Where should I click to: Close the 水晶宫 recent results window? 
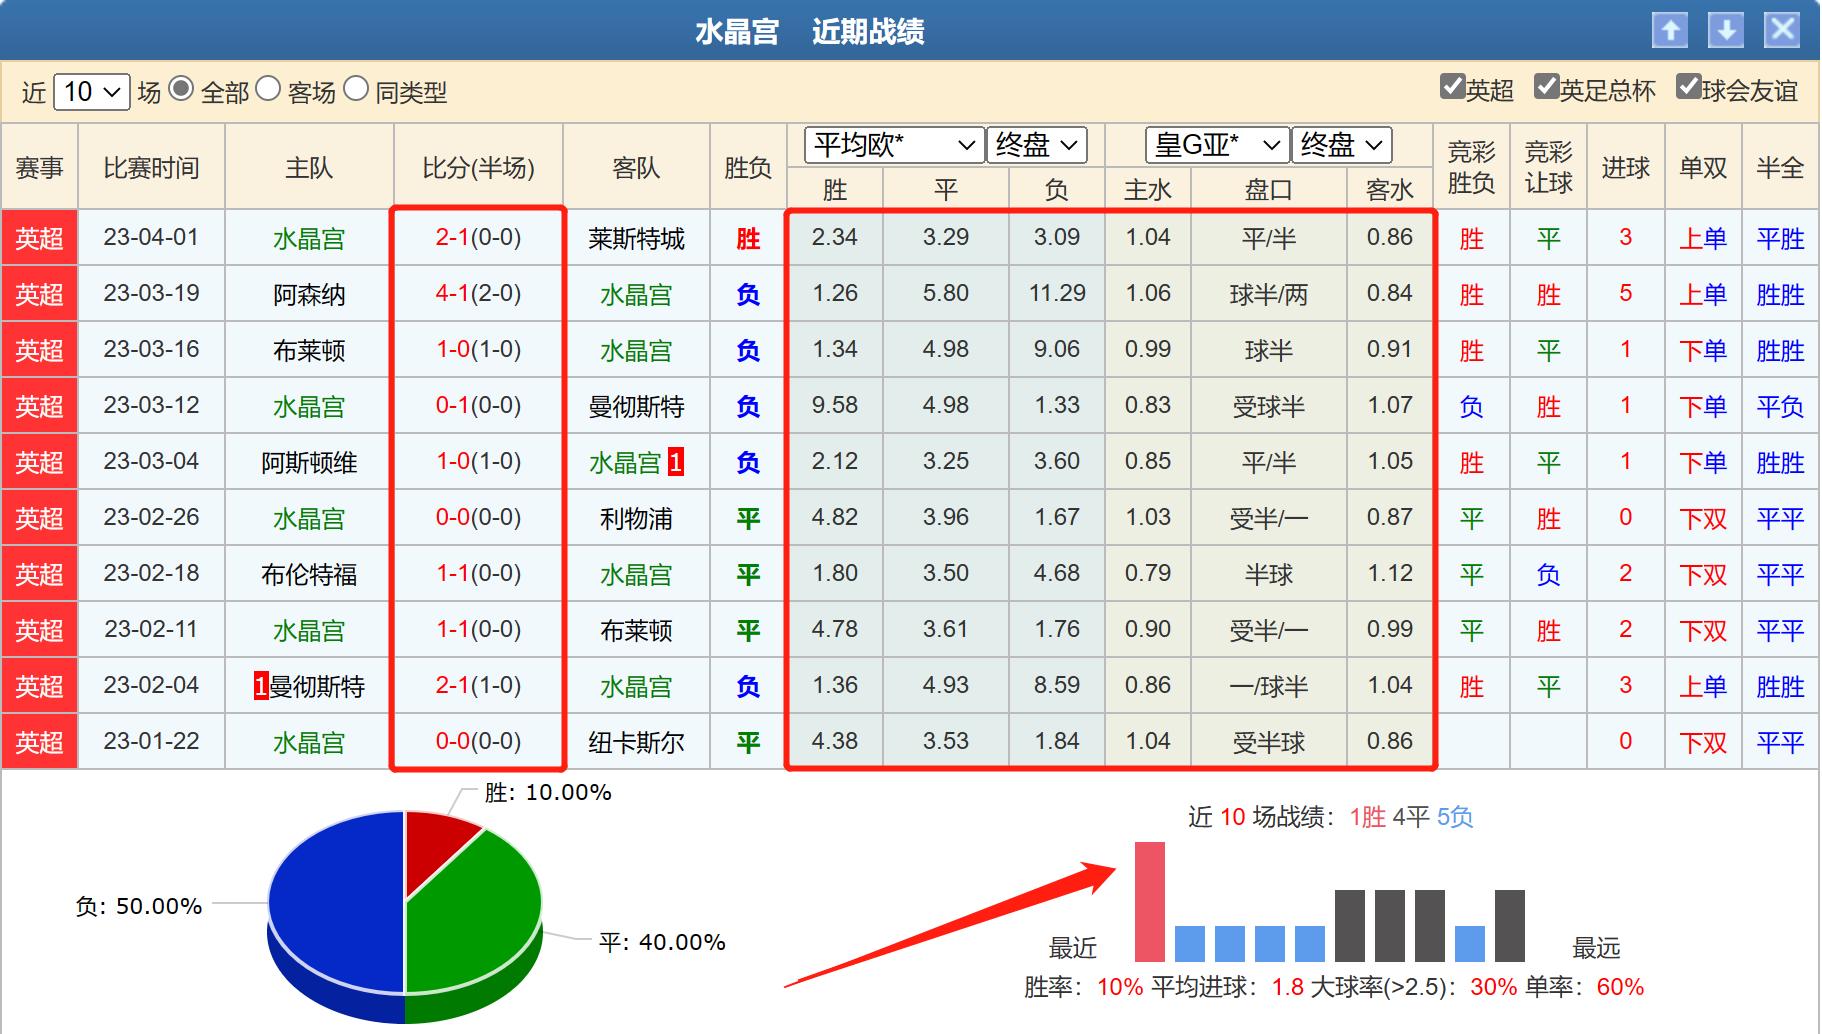[x=1783, y=31]
